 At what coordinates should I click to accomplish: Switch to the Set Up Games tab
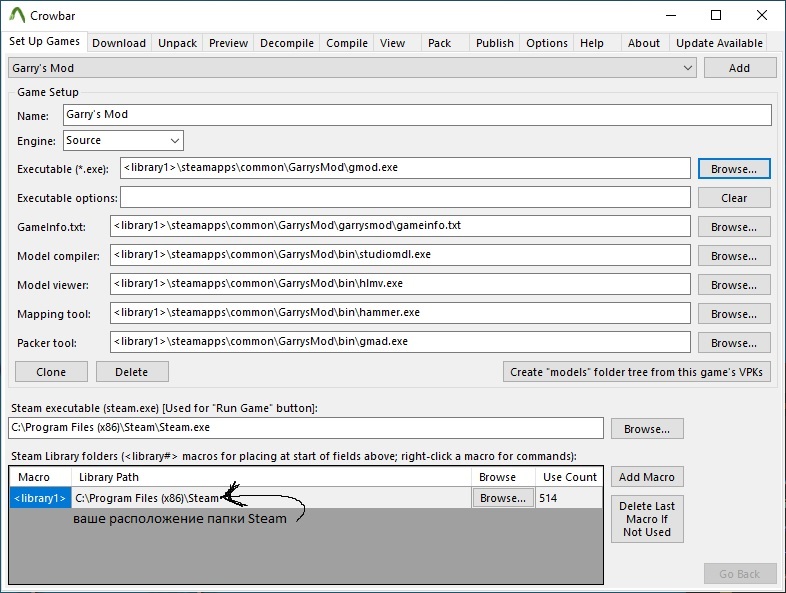click(x=45, y=42)
